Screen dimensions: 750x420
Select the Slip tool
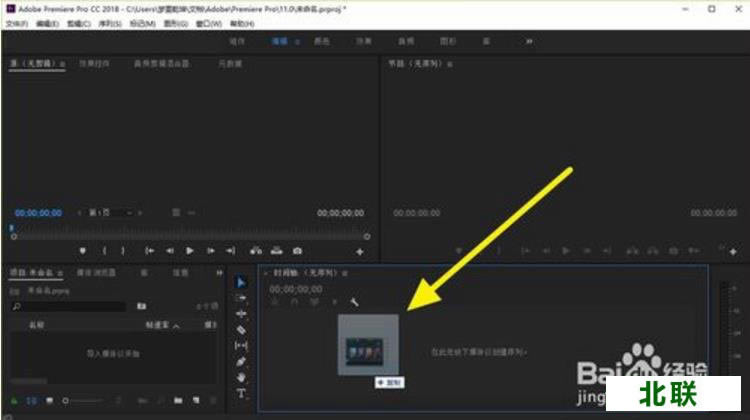[241, 345]
